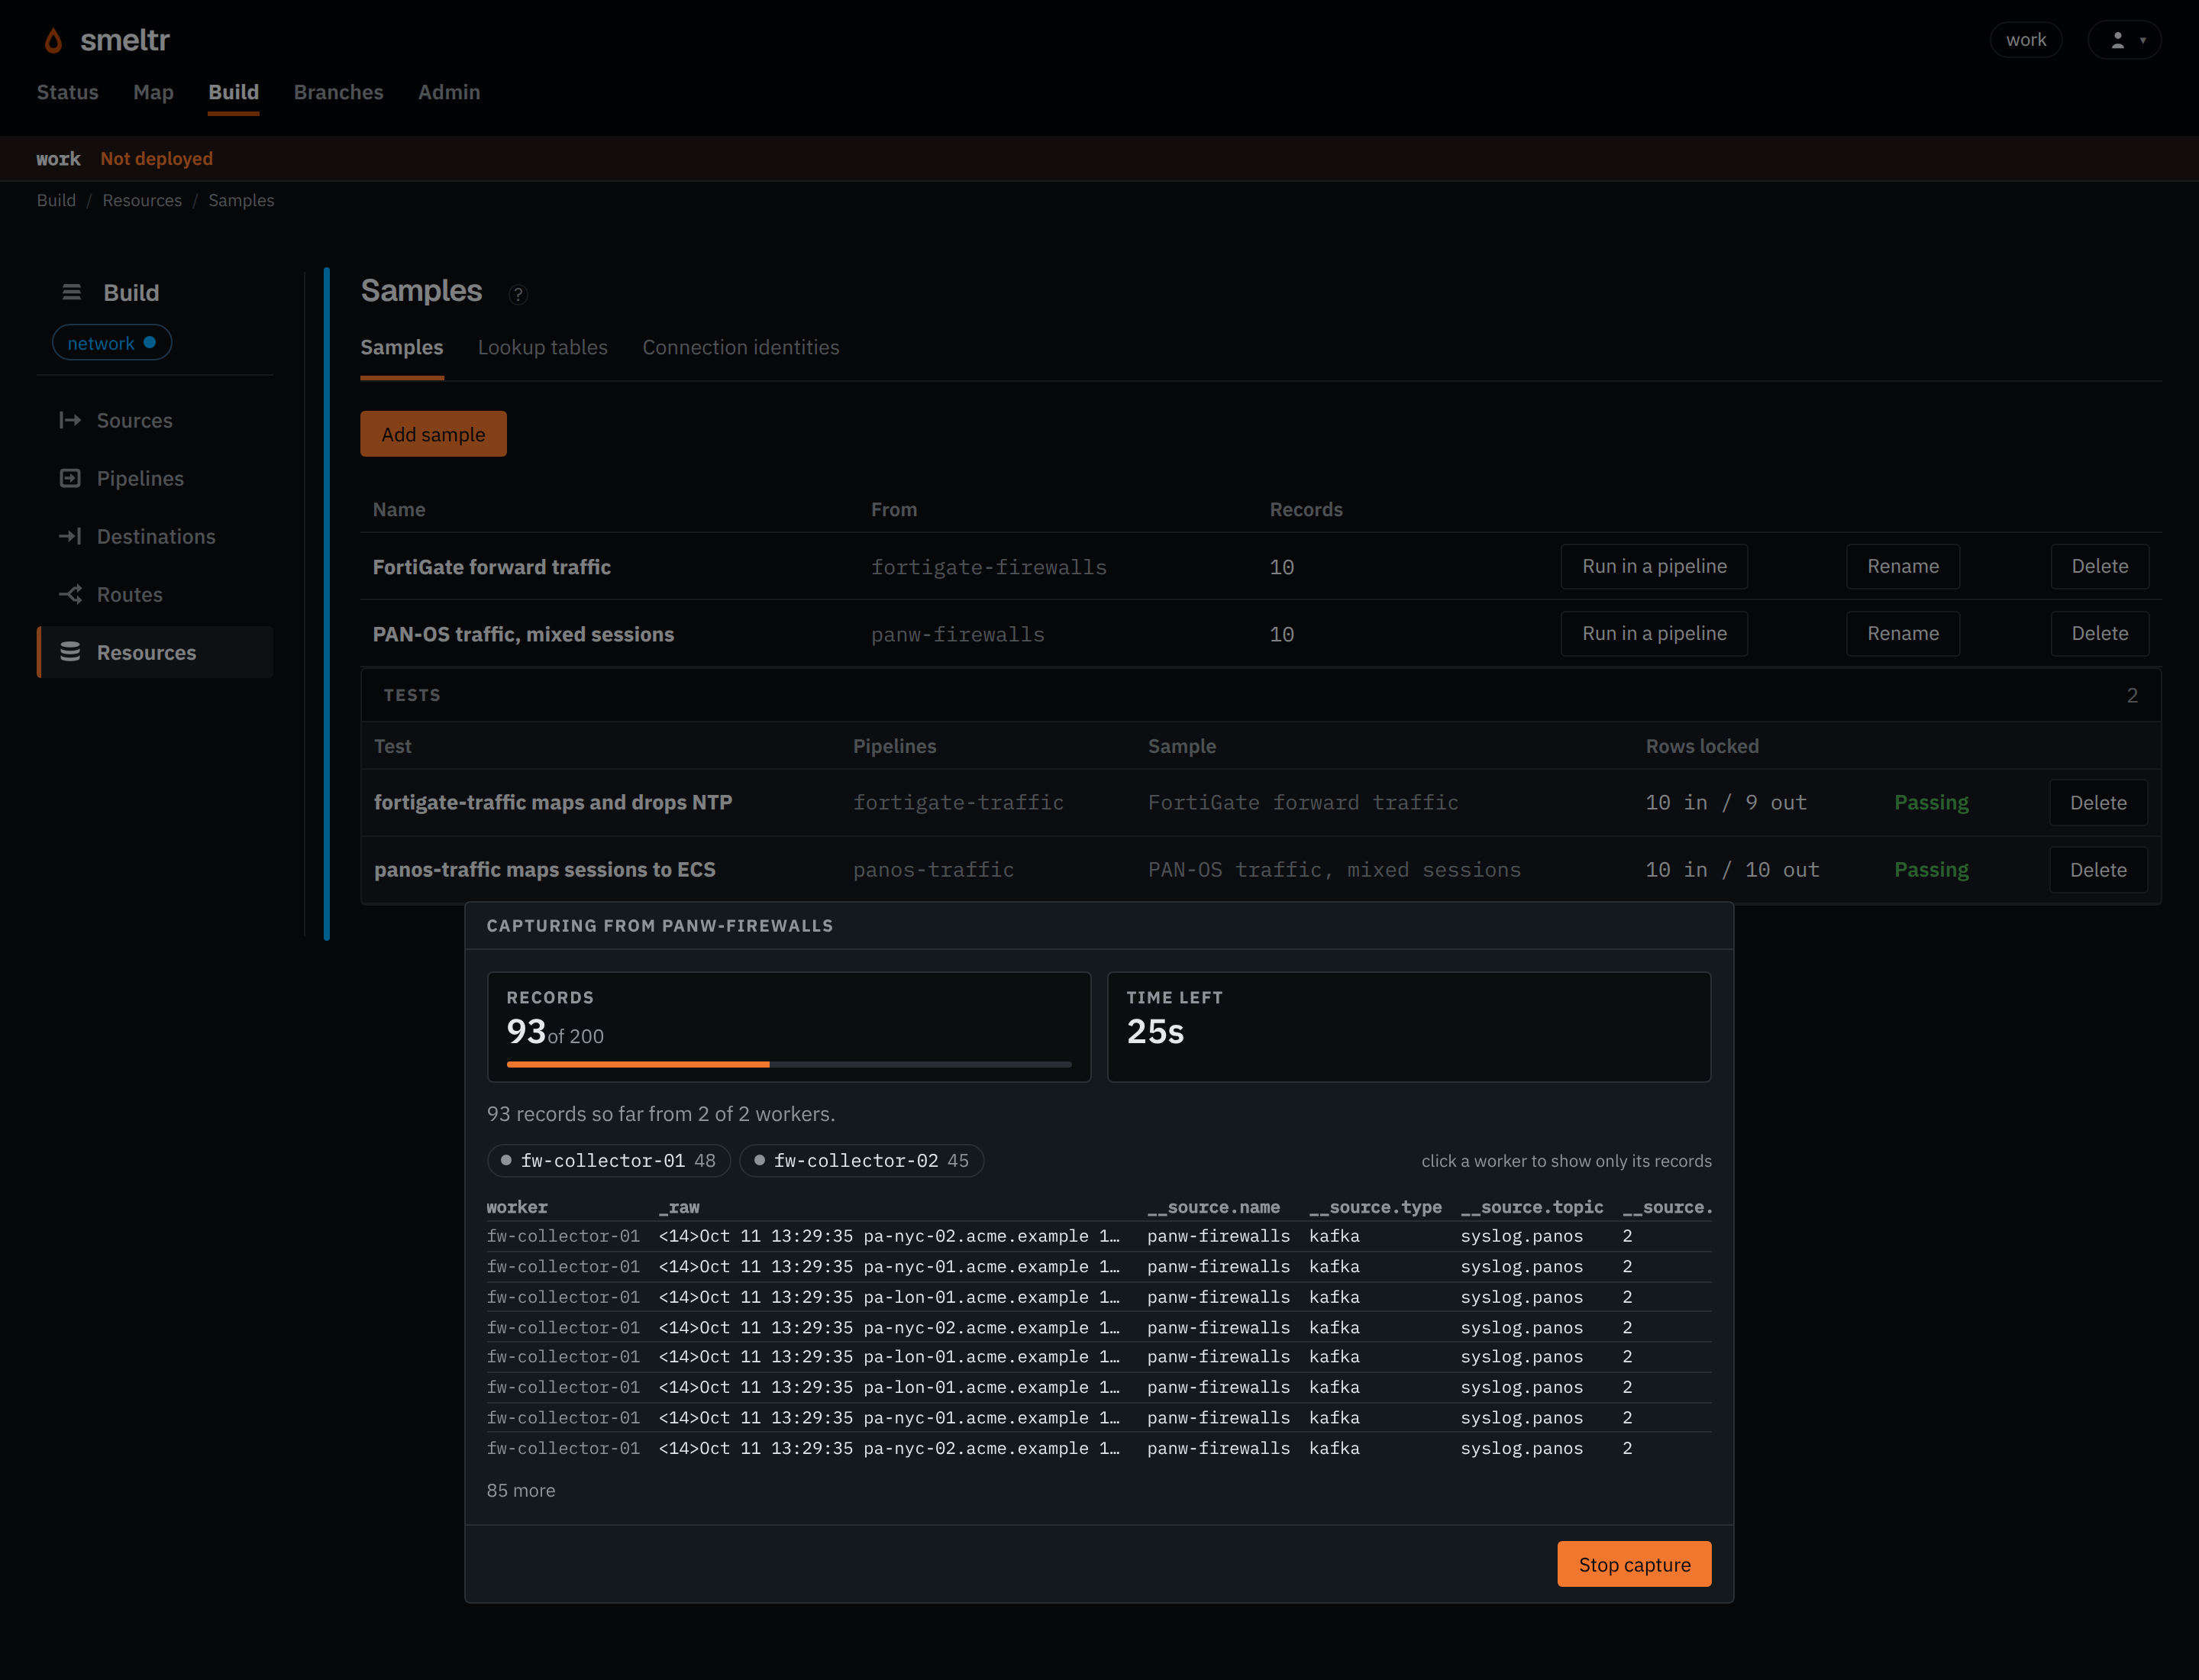Delete the panos-traffic maps sessions to ECS test
This screenshot has width=2199, height=1680.
[2098, 870]
